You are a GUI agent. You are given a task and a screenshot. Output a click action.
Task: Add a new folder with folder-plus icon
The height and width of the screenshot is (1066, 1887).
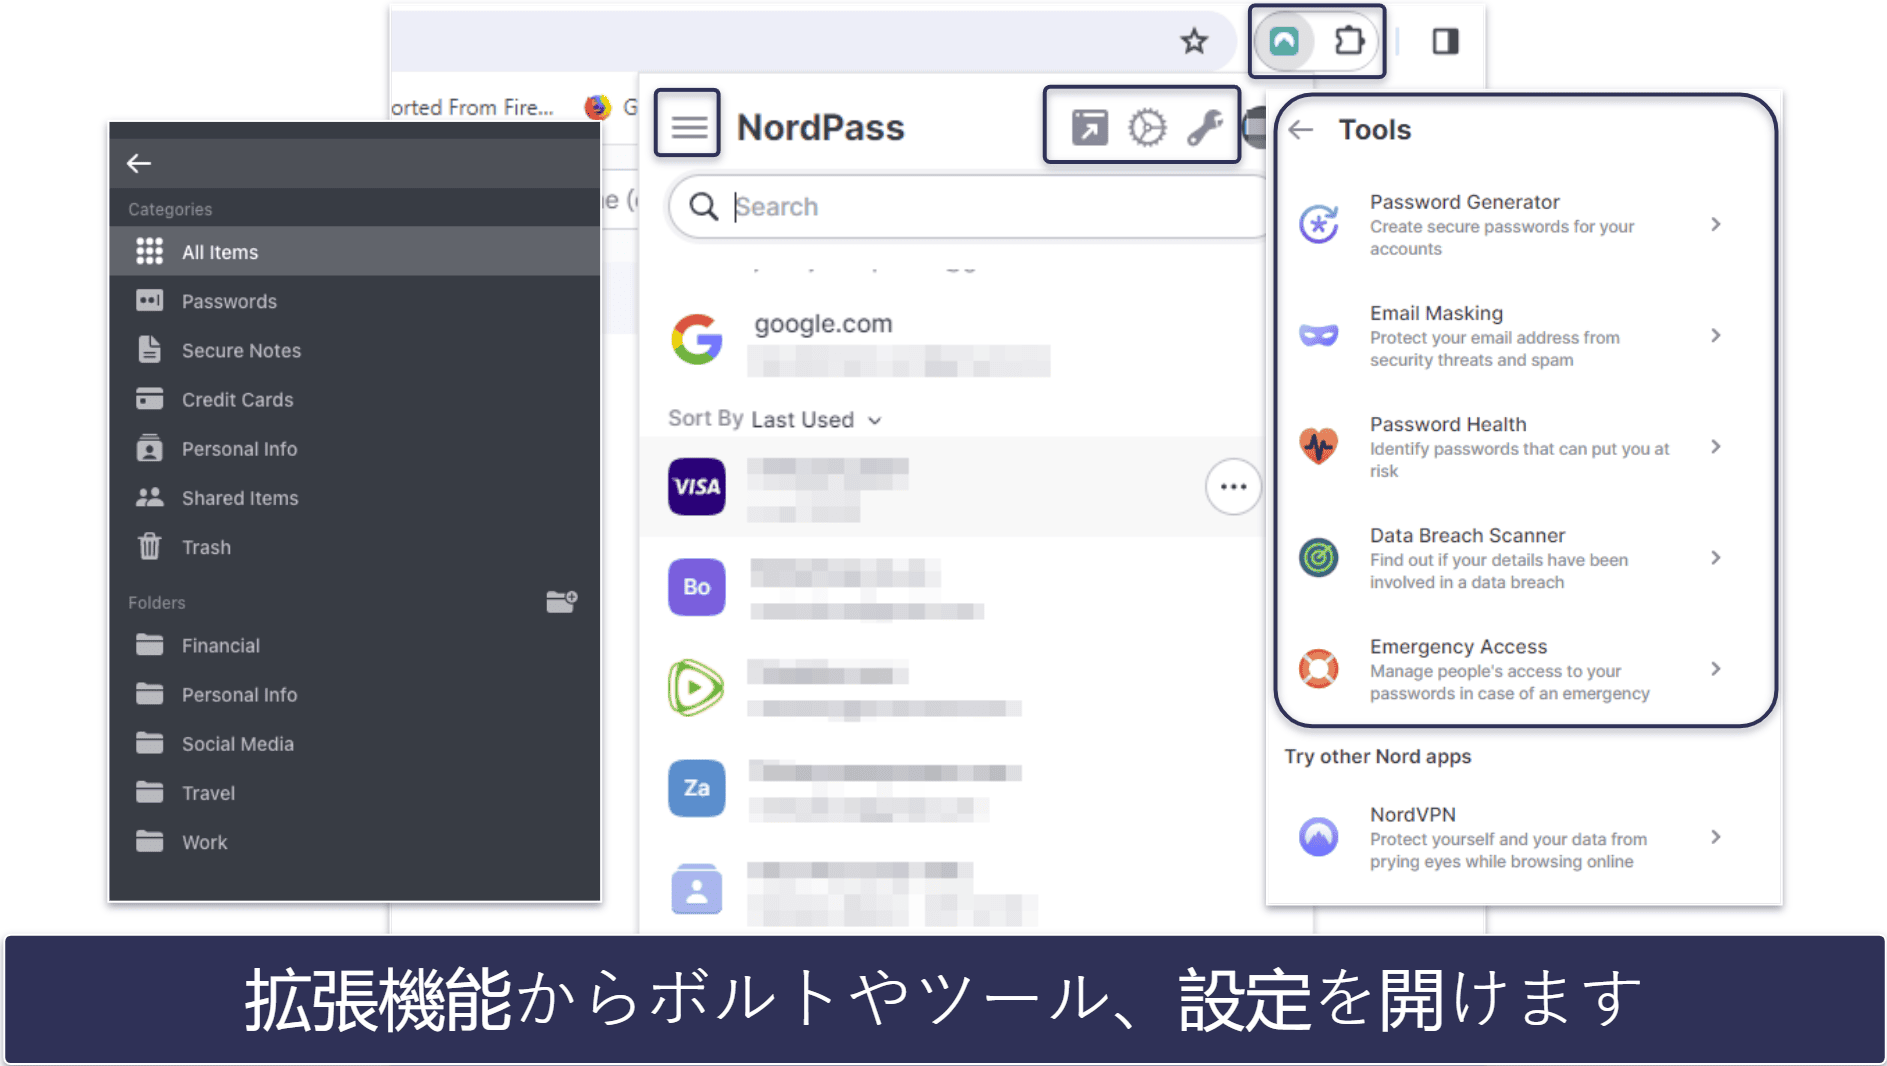[562, 601]
